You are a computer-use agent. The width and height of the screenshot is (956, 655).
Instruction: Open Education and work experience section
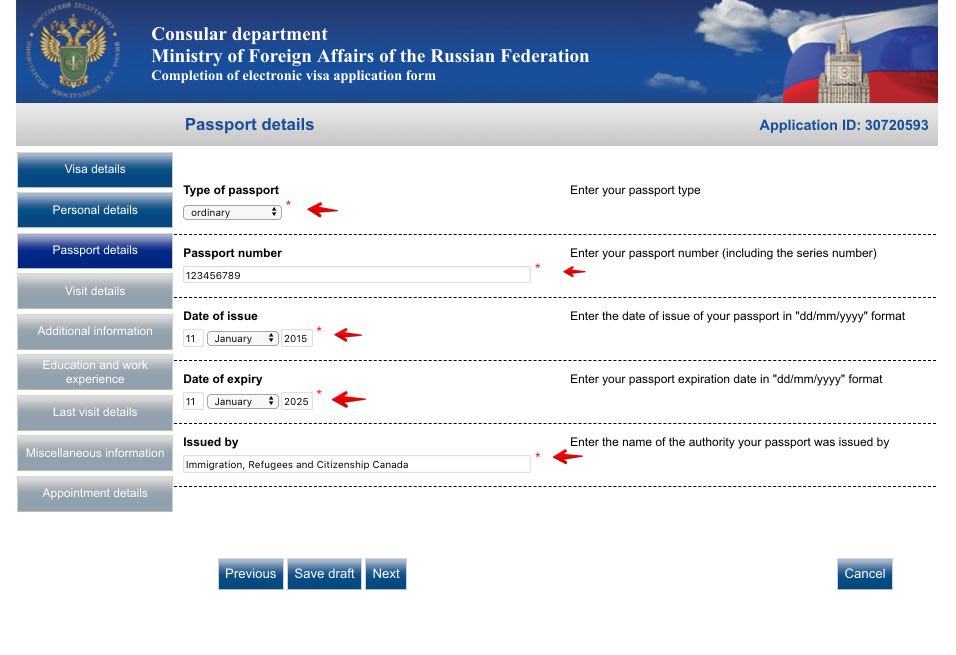click(95, 372)
